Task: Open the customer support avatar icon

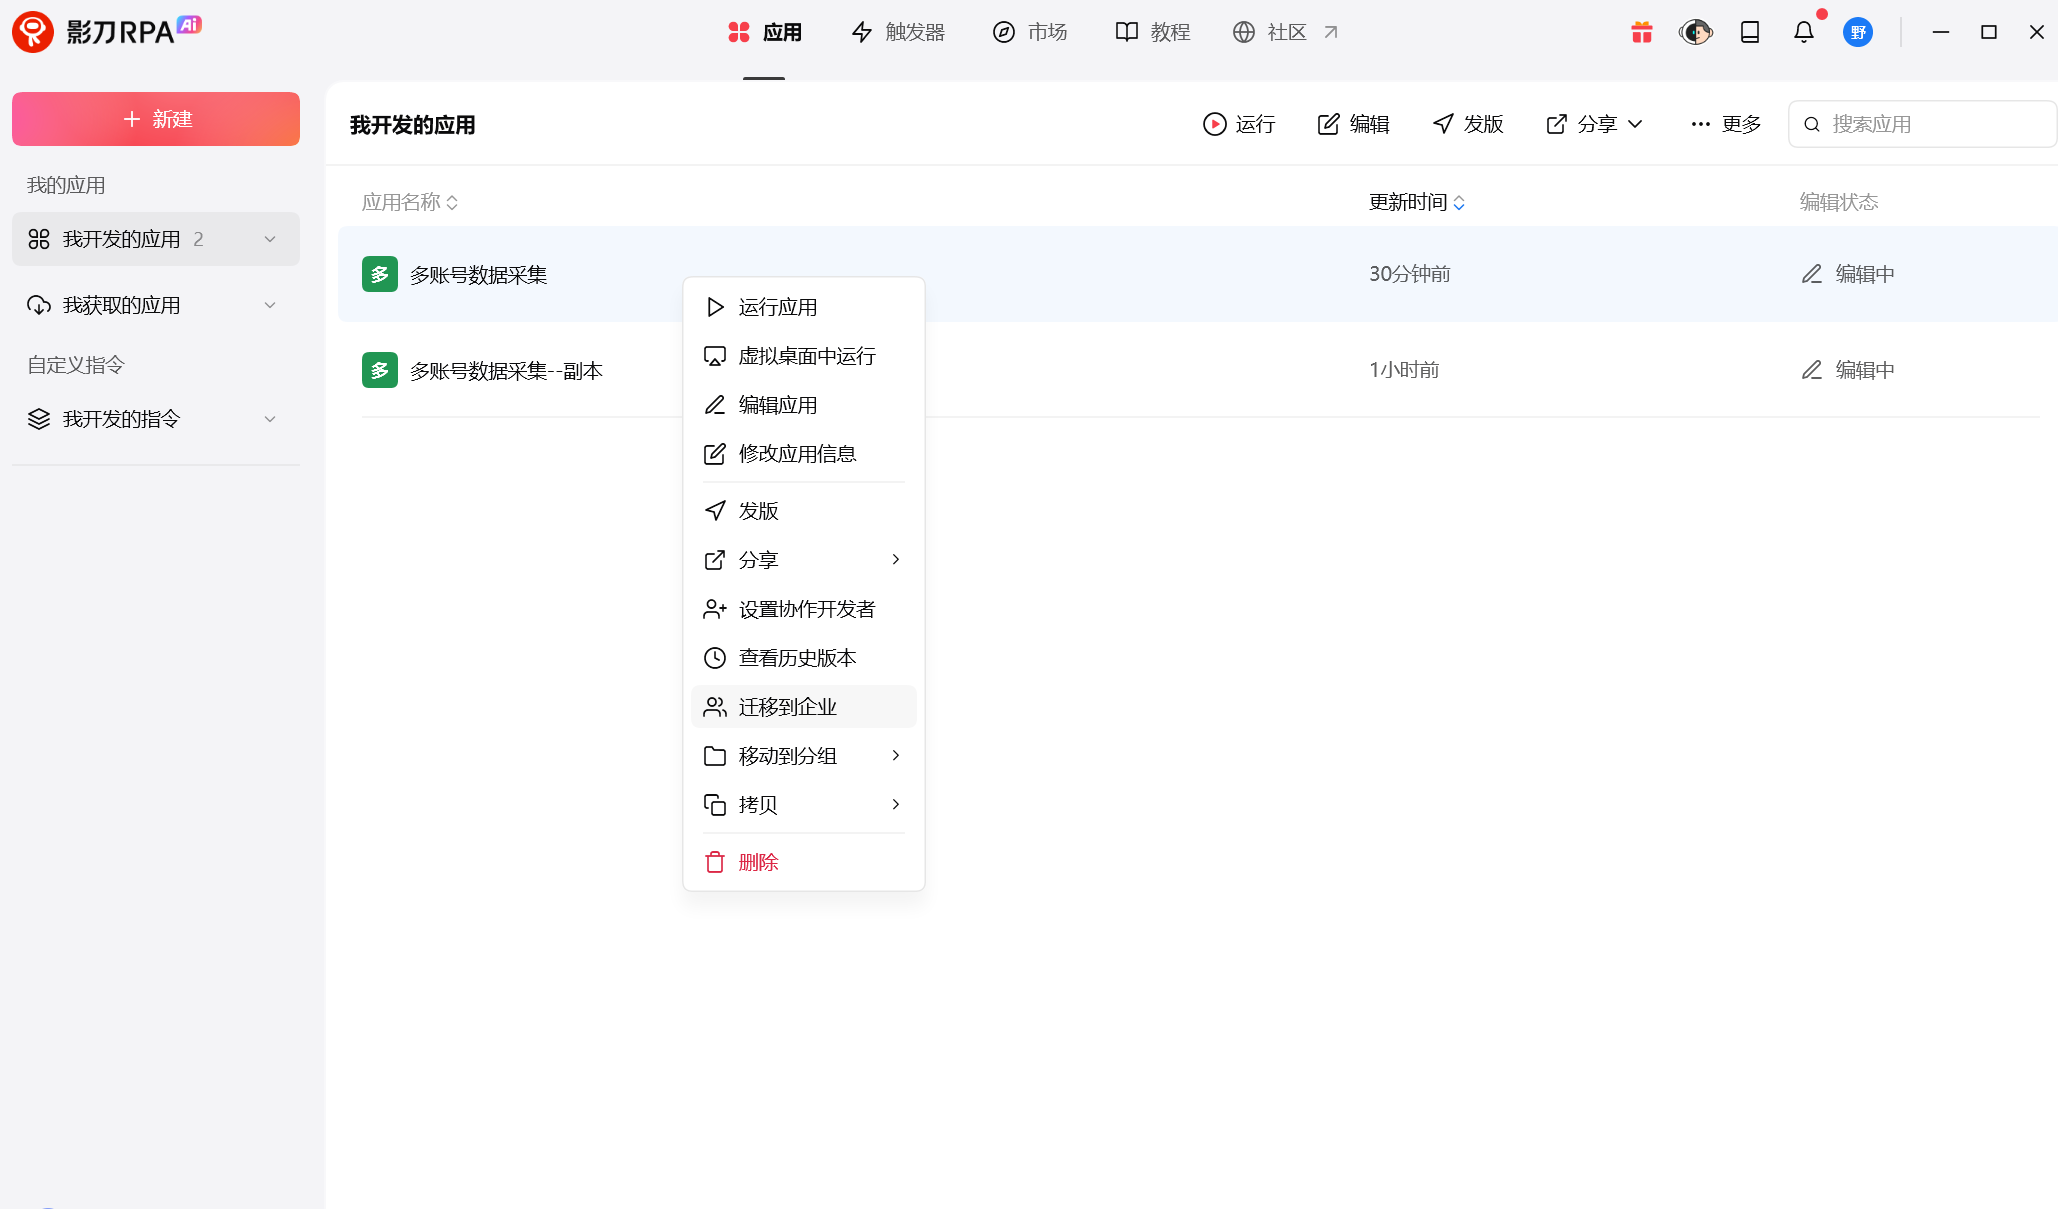Action: 1696,32
